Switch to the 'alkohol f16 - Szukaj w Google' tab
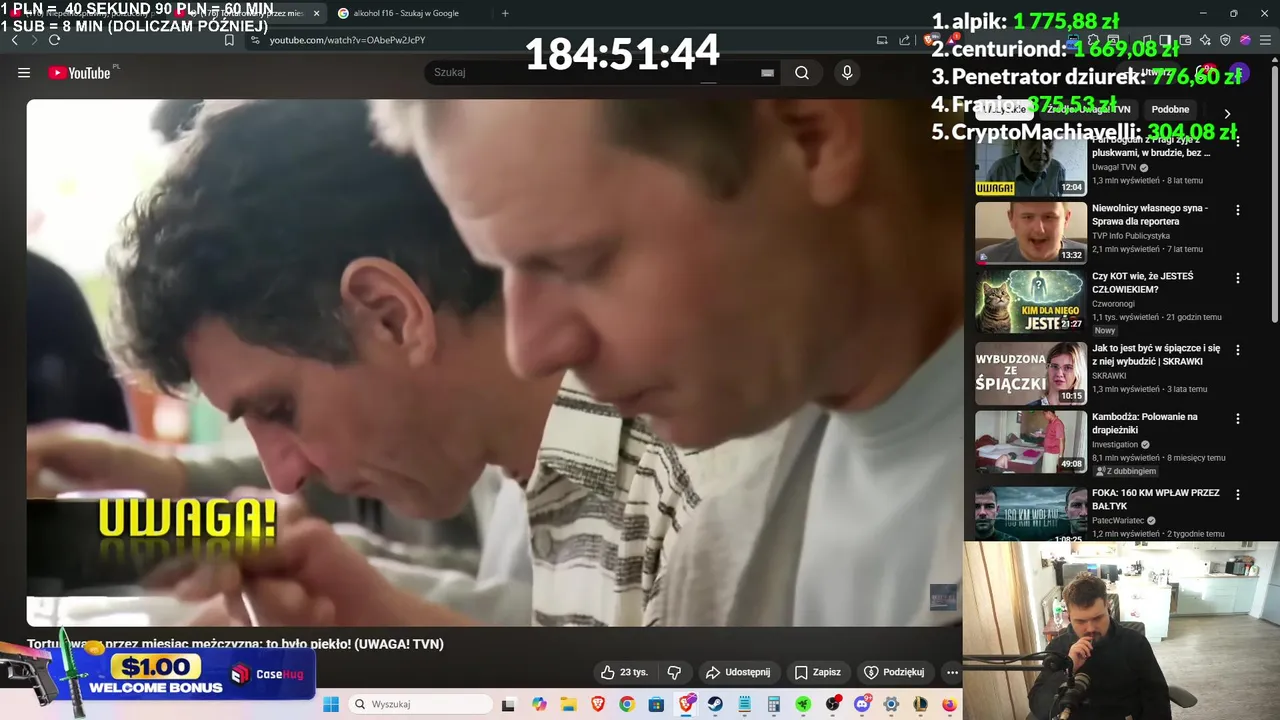Screen dimensions: 1280x720 click(x=405, y=13)
